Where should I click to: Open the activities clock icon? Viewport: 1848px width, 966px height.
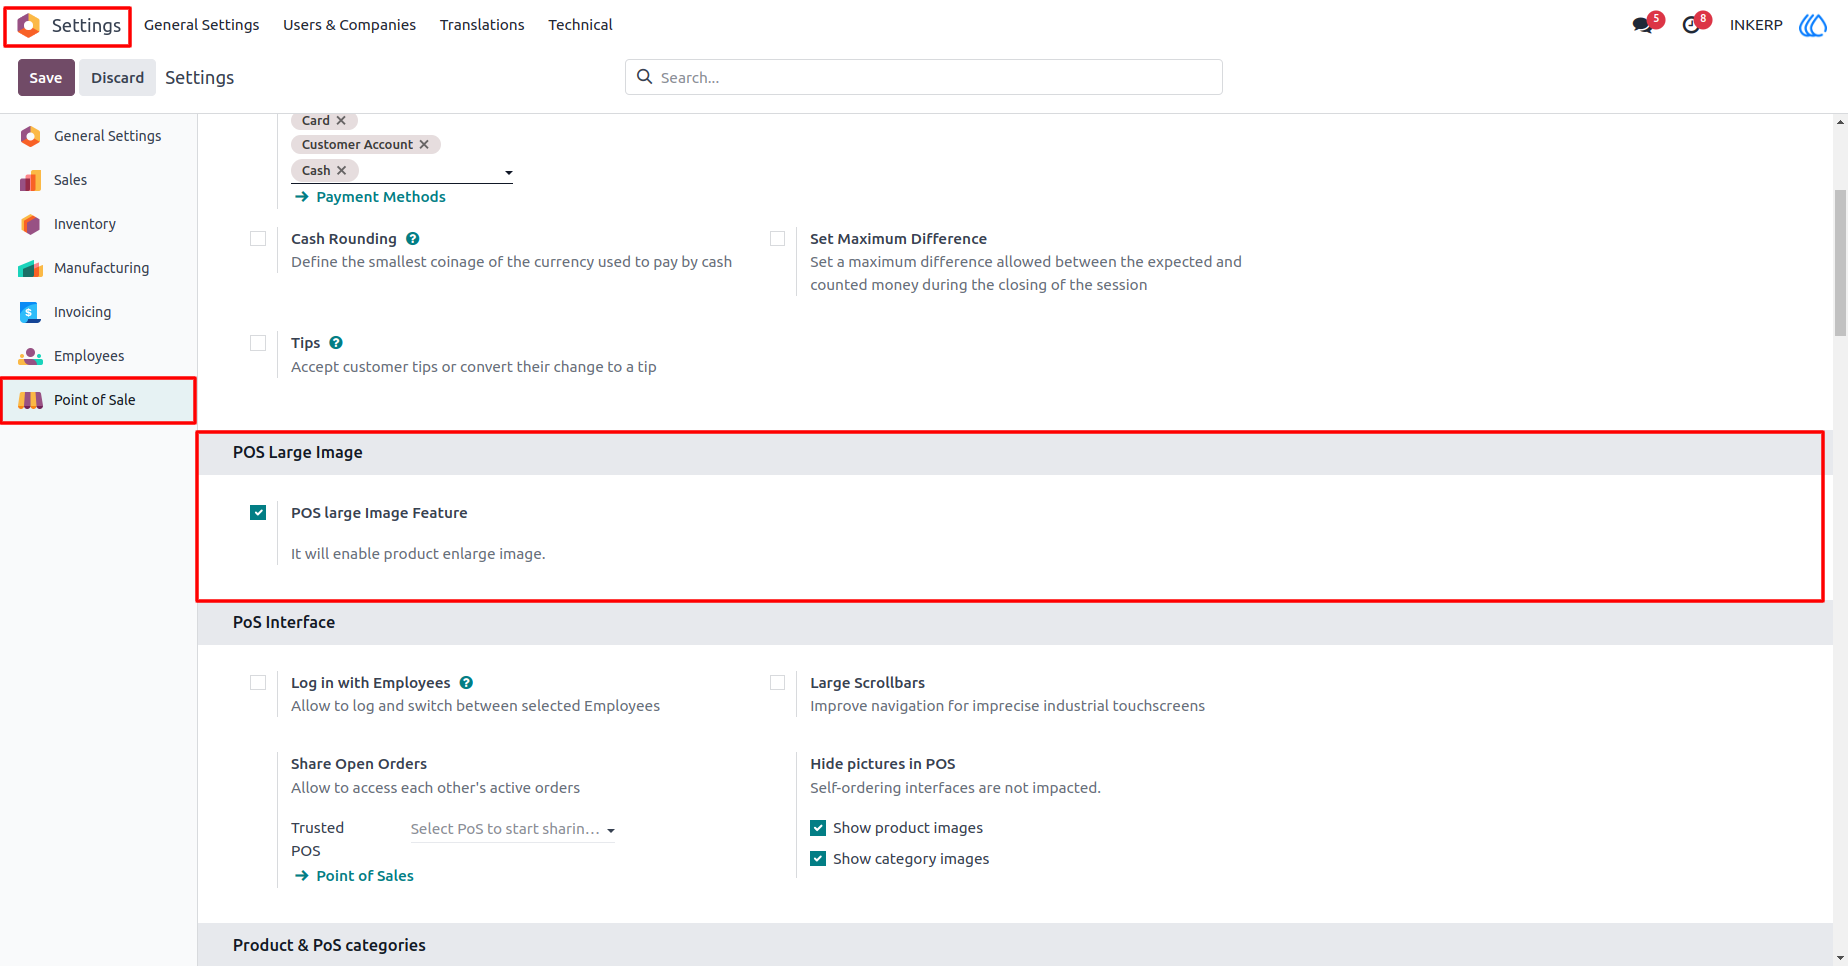coord(1691,25)
